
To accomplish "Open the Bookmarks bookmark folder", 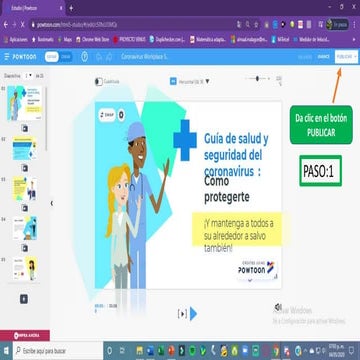I will [x=42, y=39].
